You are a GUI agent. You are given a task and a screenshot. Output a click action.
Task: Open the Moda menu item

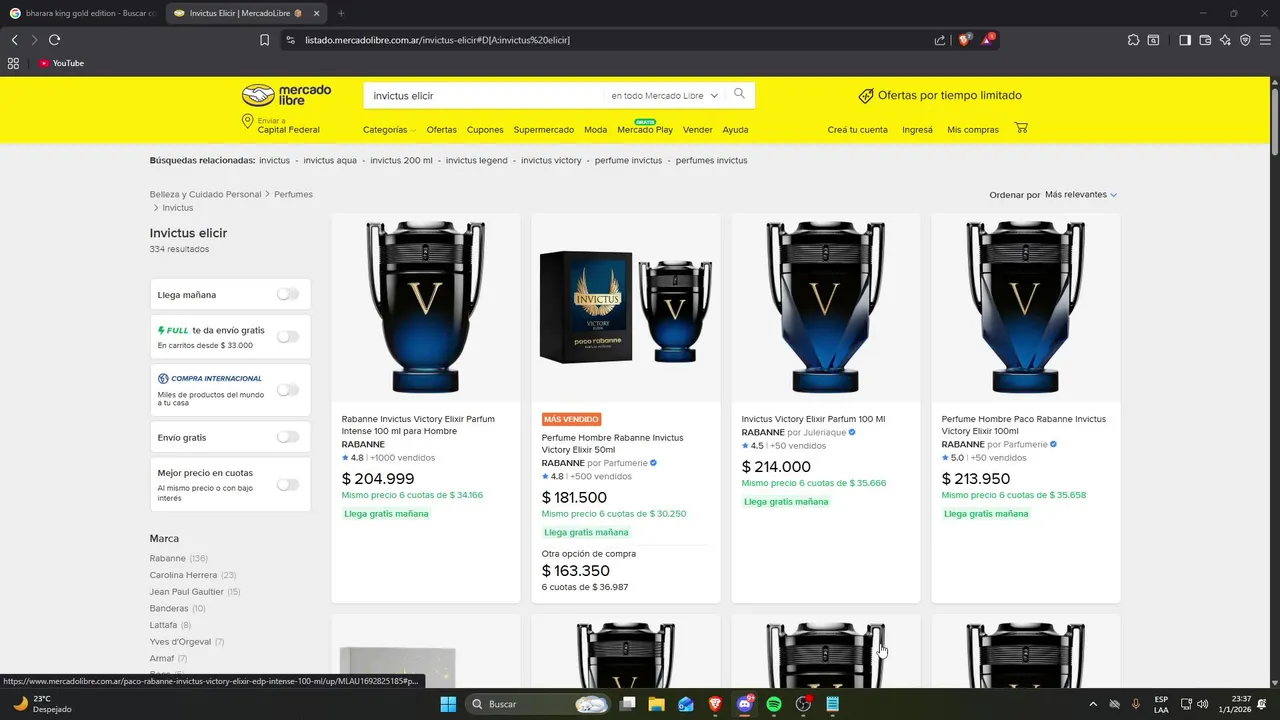595,130
